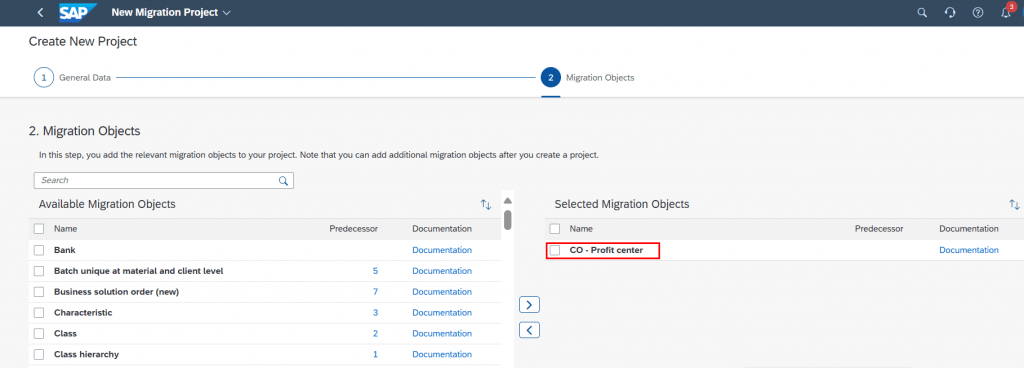Open the notifications bell
This screenshot has height=368, width=1024.
(1006, 12)
